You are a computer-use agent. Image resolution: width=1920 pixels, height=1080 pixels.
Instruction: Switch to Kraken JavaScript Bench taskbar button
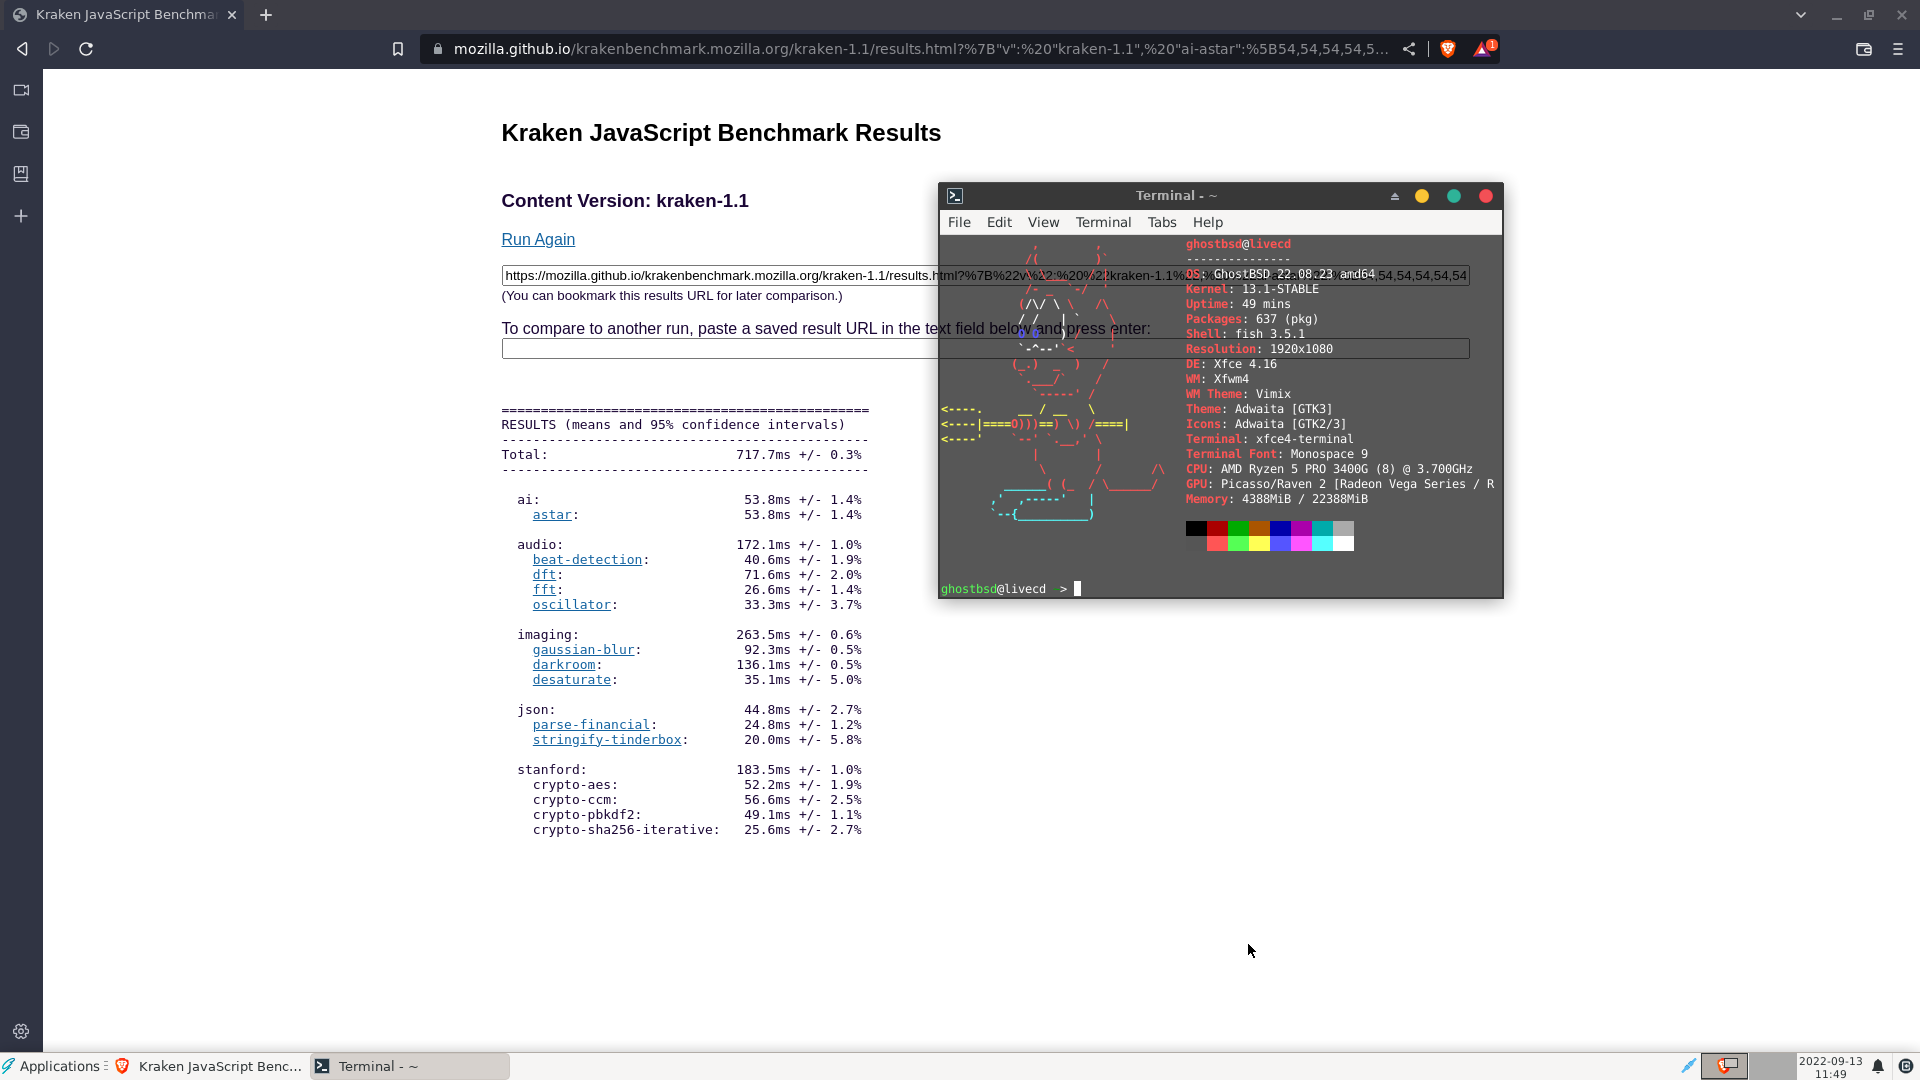pos(209,1066)
